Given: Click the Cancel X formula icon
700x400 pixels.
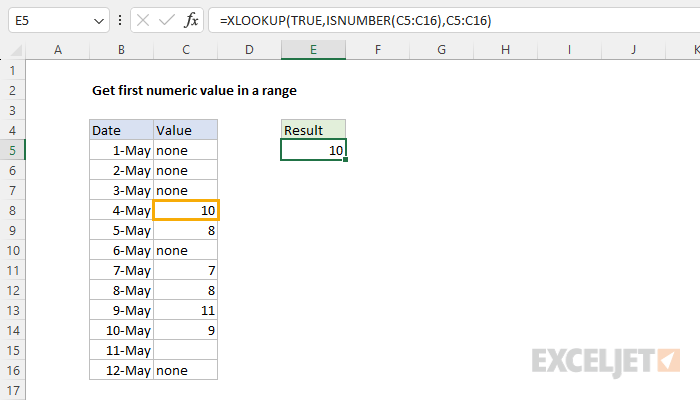Looking at the screenshot, I should (x=141, y=21).
